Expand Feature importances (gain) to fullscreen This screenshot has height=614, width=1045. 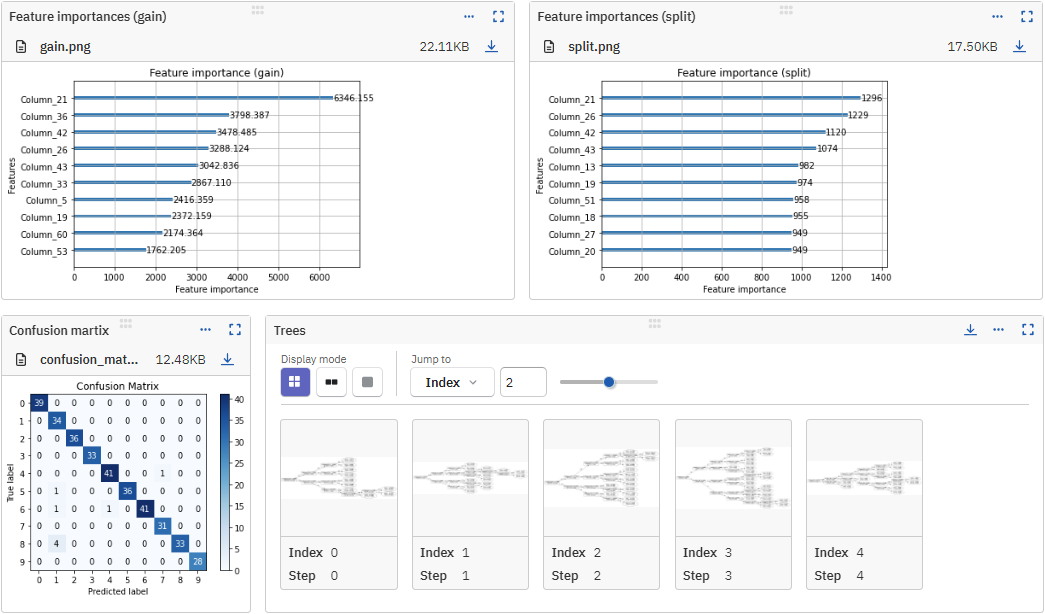pos(498,16)
